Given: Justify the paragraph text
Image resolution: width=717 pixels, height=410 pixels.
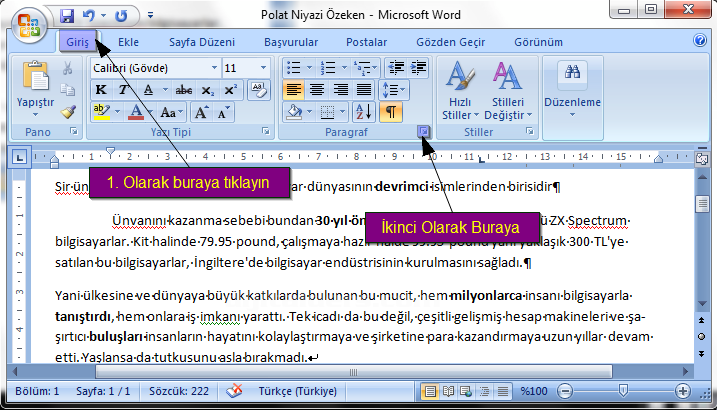Looking at the screenshot, I should (364, 90).
